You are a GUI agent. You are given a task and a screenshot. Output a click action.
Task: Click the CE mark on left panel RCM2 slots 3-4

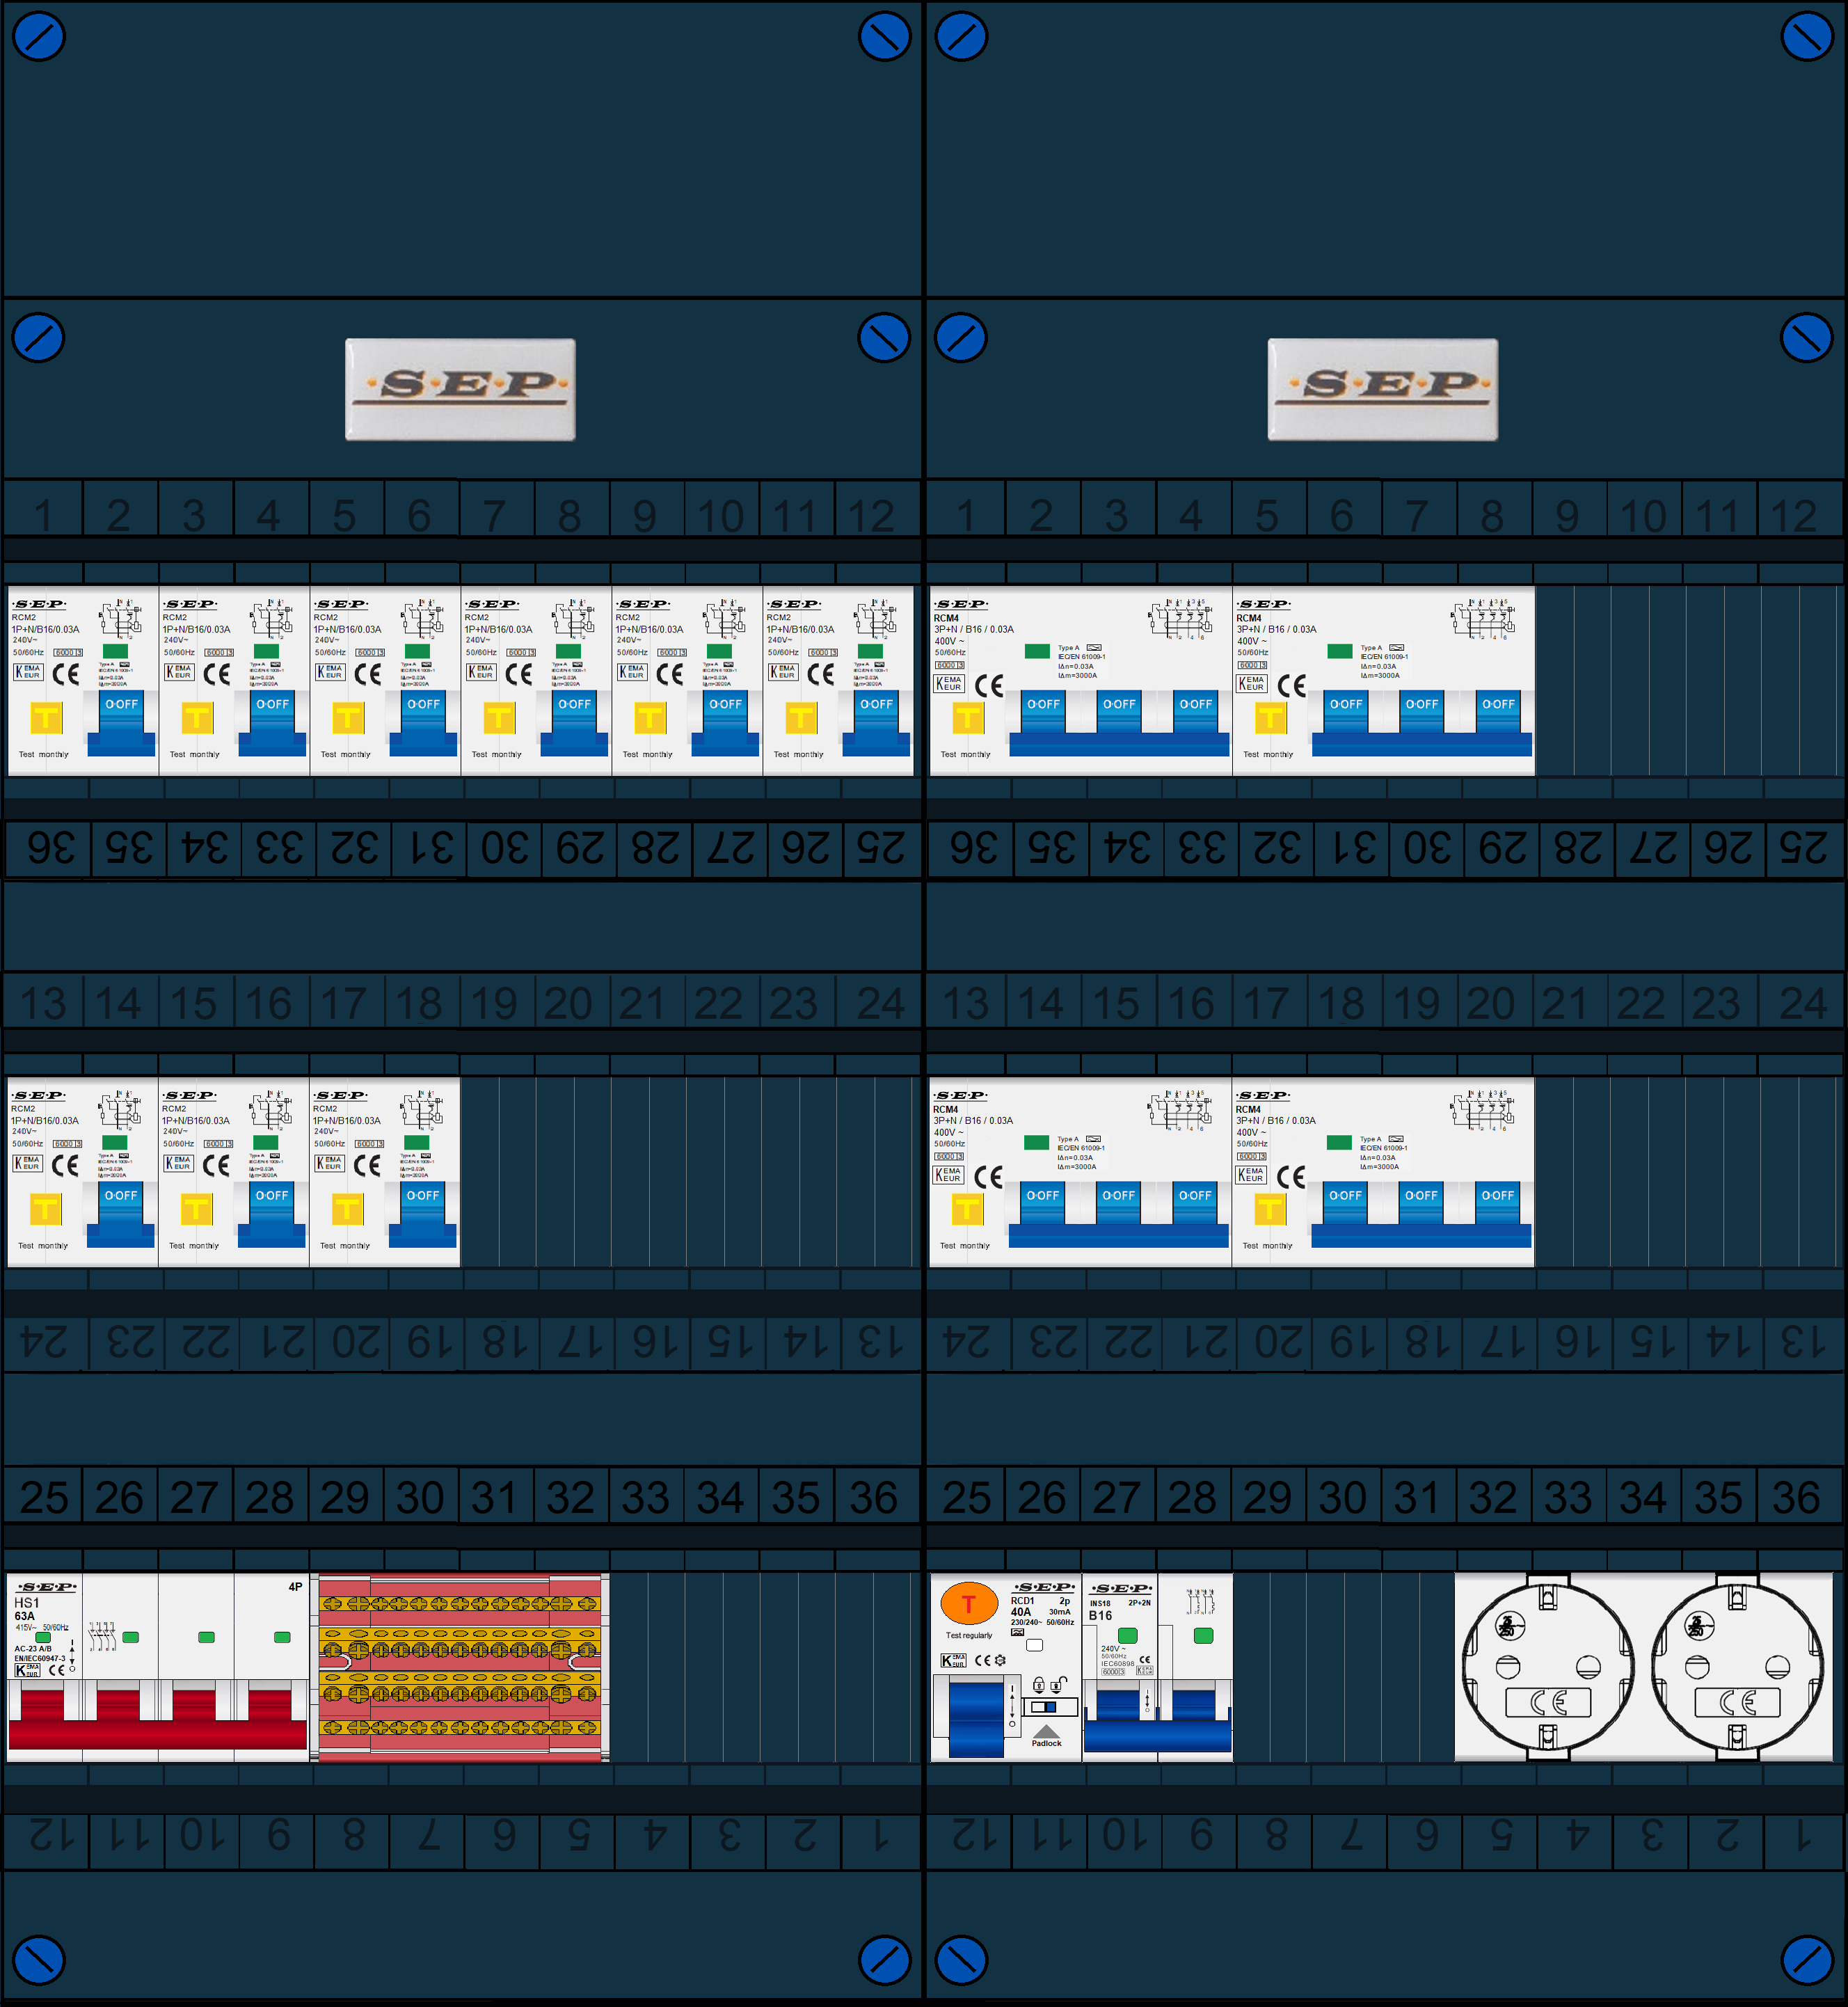[217, 674]
